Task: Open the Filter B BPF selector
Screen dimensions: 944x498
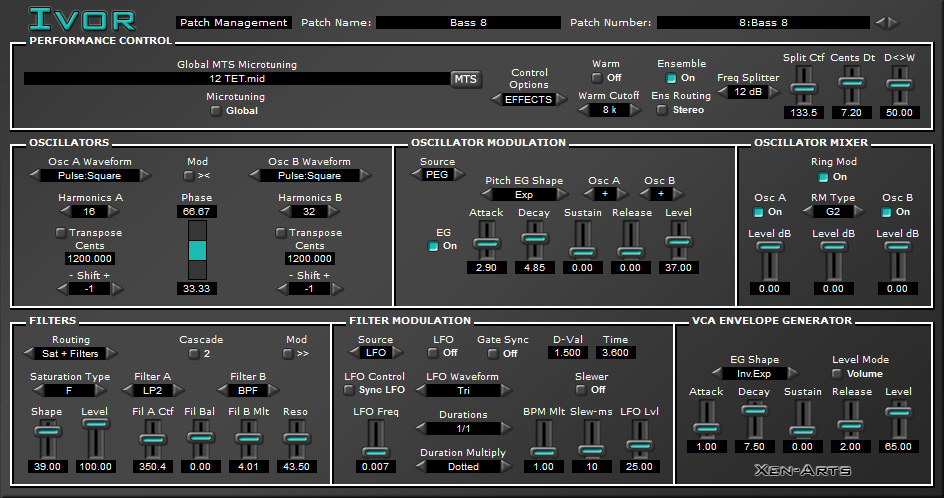Action: pyautogui.click(x=248, y=391)
